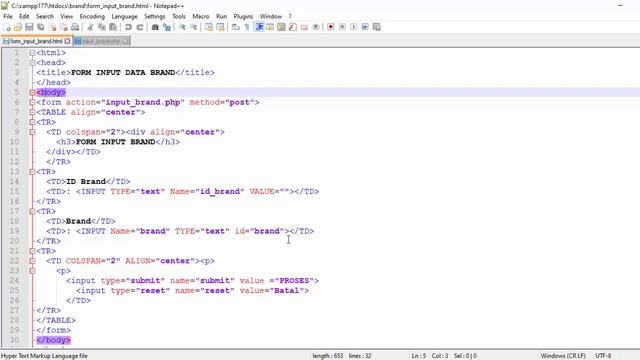
Task: Toggle Show All Characters pilcrow icon
Action: [x=247, y=27]
